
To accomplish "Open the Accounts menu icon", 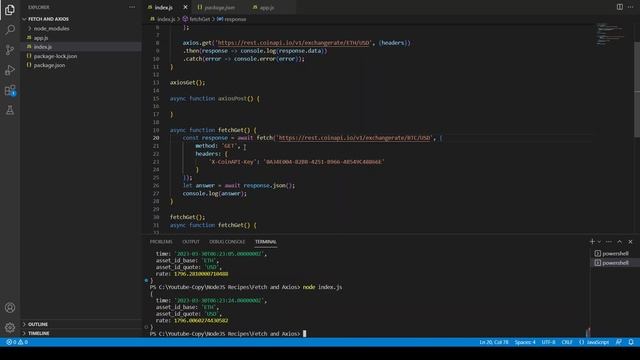I will tap(10, 307).
